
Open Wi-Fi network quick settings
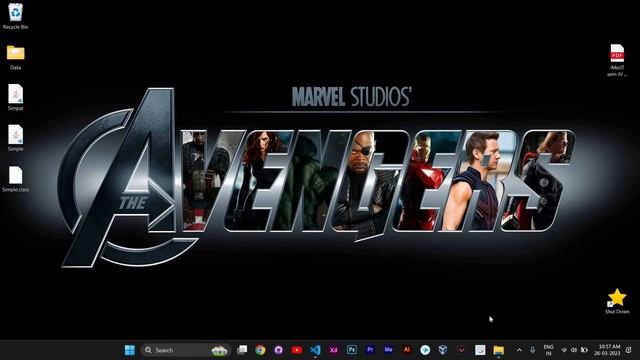564,350
